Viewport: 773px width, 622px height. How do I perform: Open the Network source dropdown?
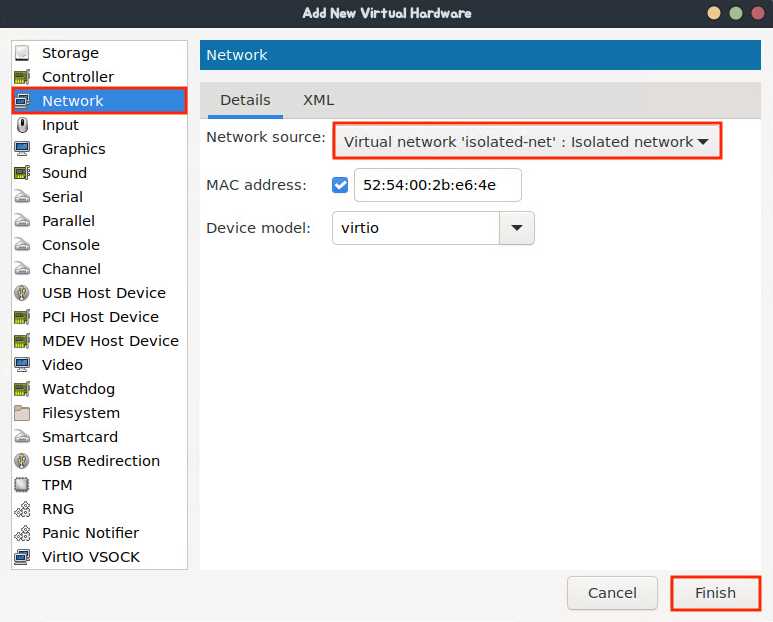527,141
